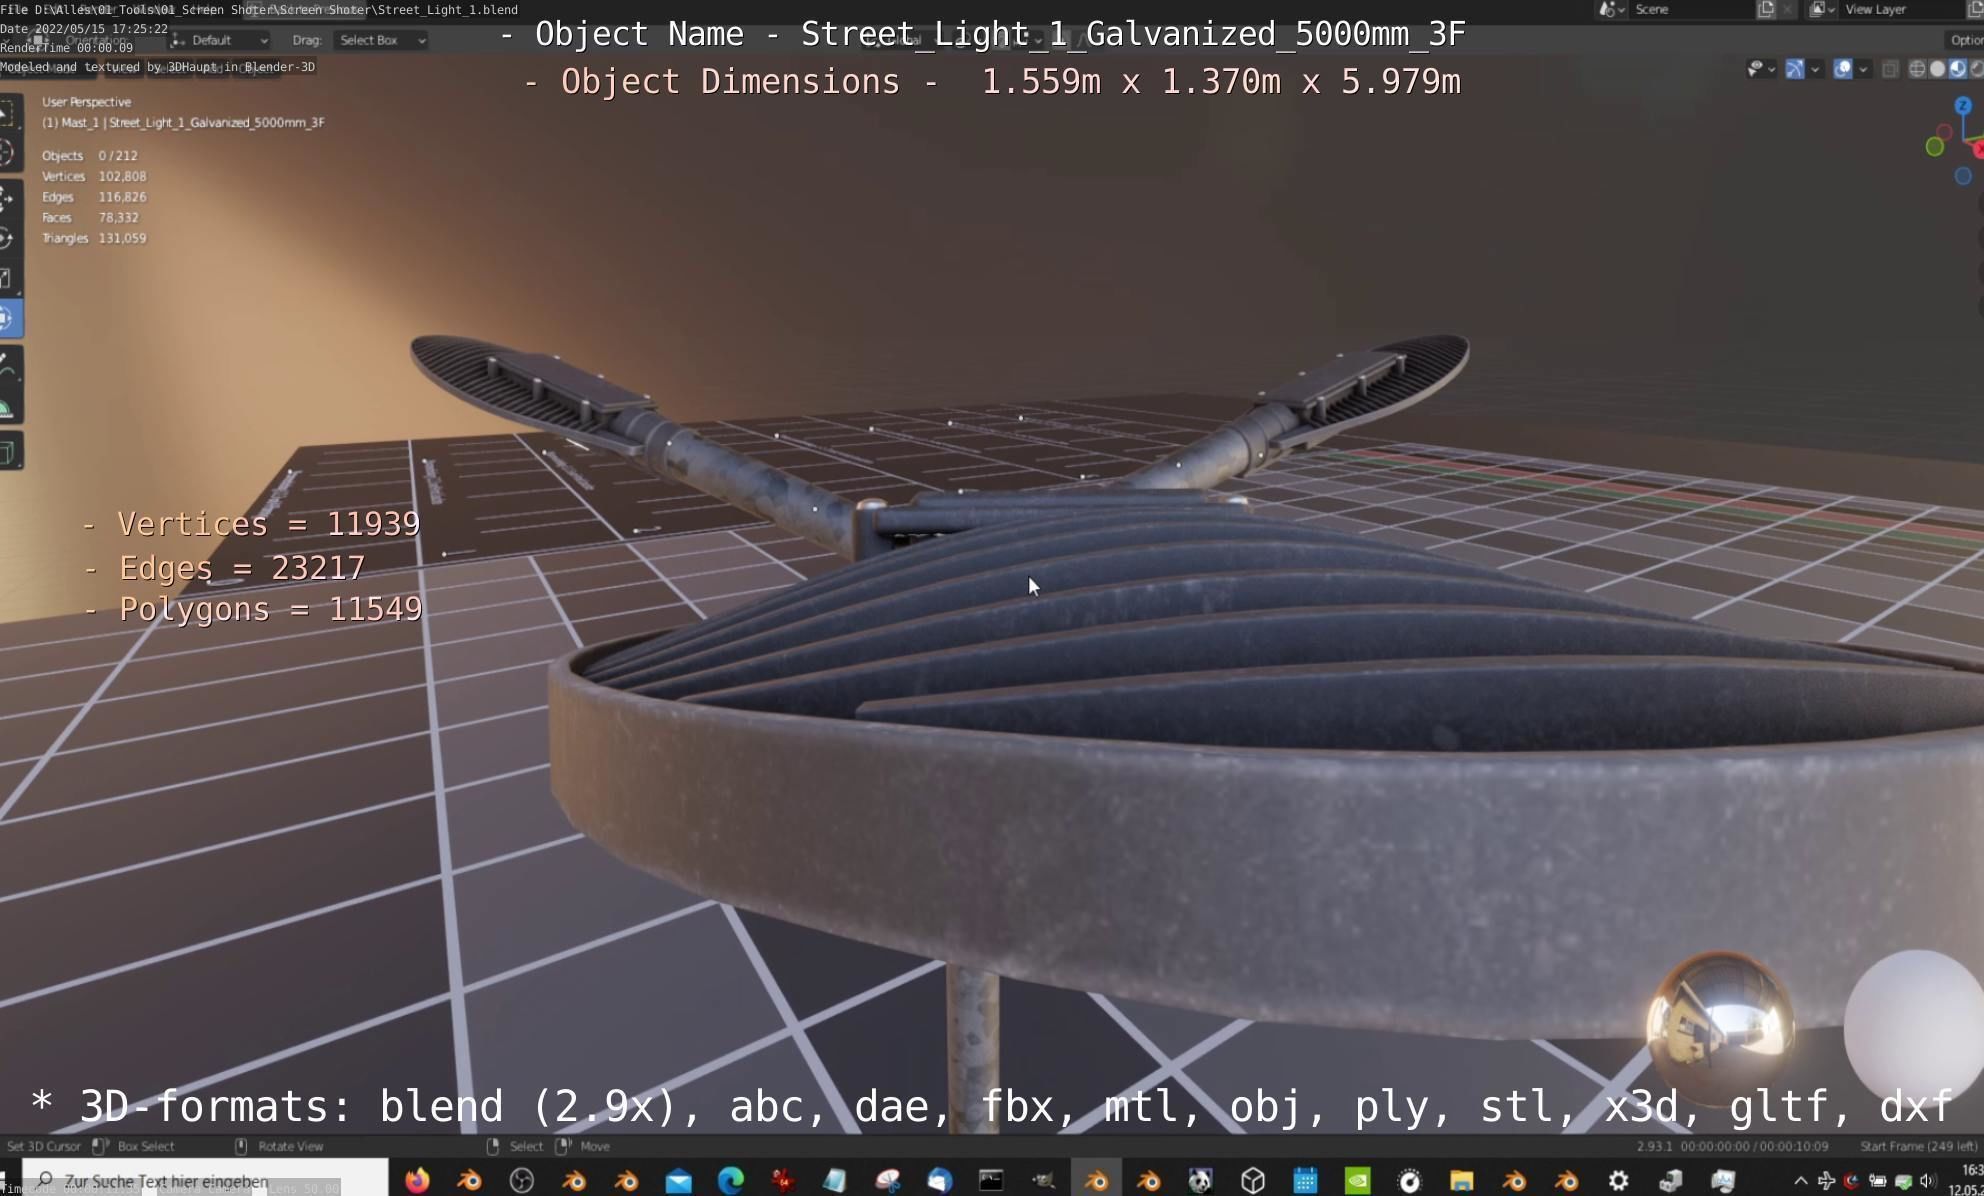This screenshot has height=1196, width=1984.
Task: Click 'Start Frame (249 left)' status text
Action: 1919,1146
